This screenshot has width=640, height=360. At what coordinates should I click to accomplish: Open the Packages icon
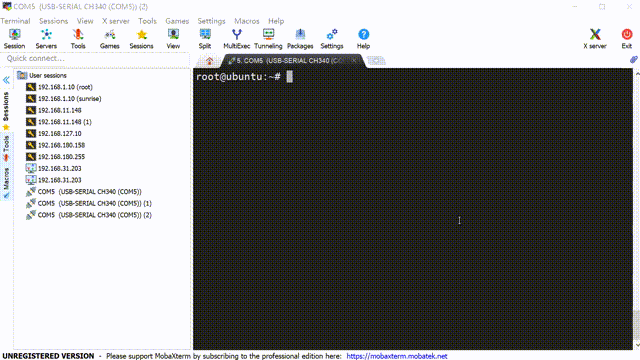coord(300,39)
